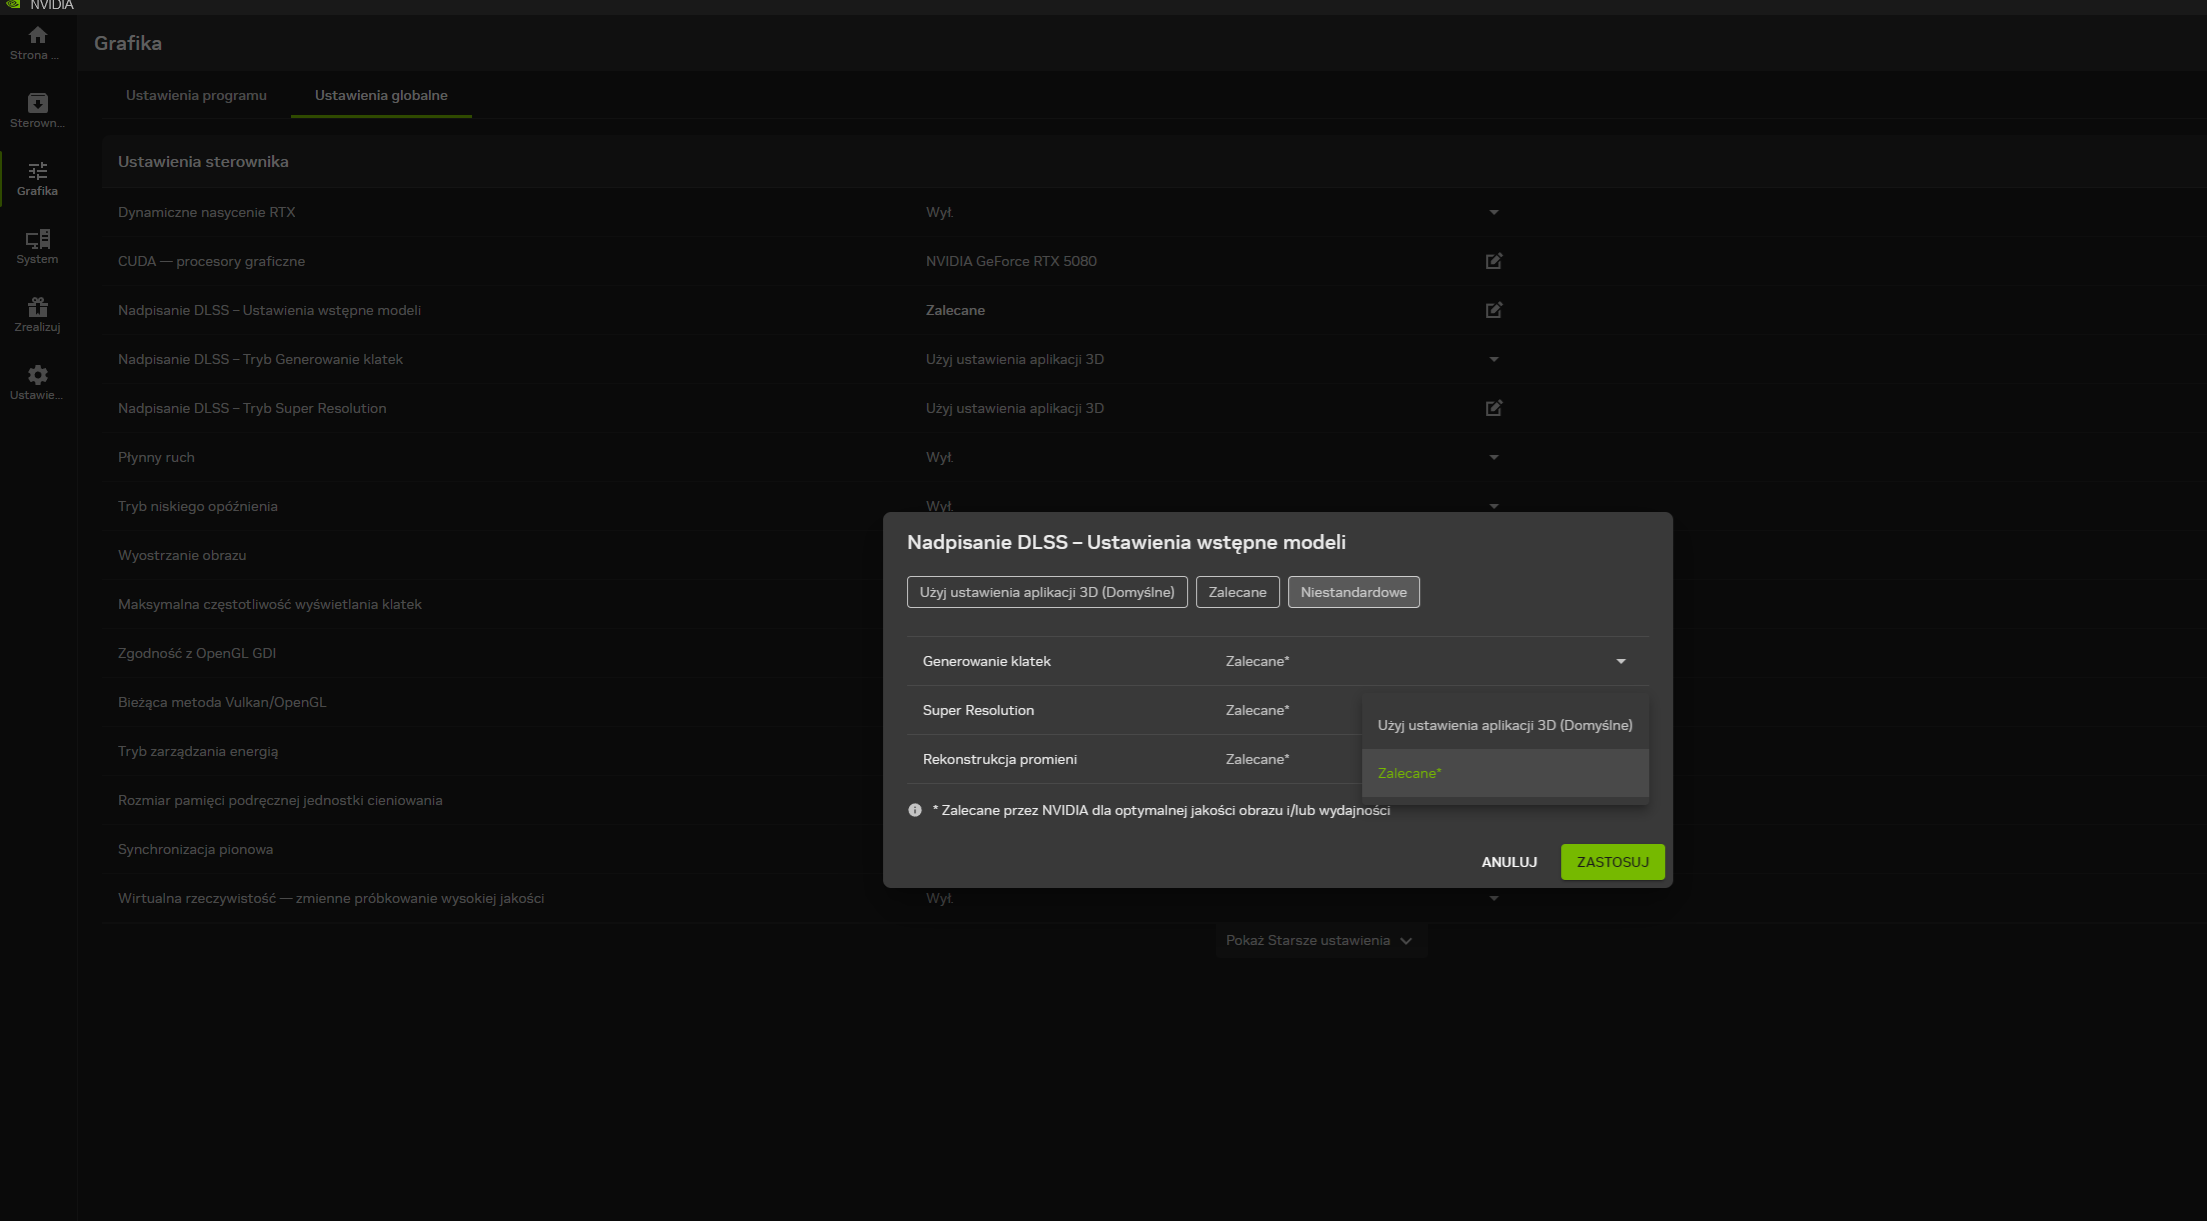Open the Dynamiczne nasycenie RTX dropdown
Screen dimensions: 2207x1221
point(1493,212)
